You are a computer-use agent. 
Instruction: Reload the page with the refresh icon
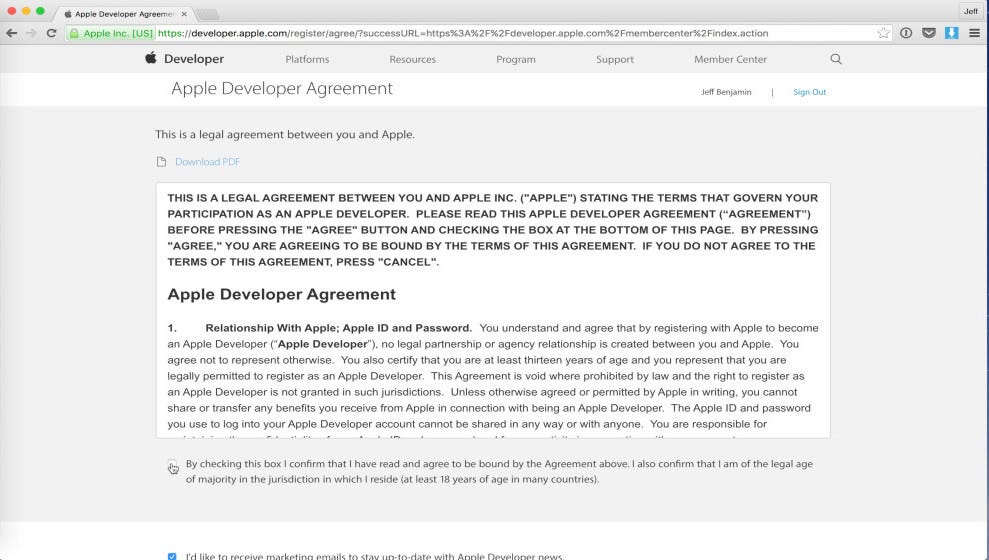pos(52,33)
